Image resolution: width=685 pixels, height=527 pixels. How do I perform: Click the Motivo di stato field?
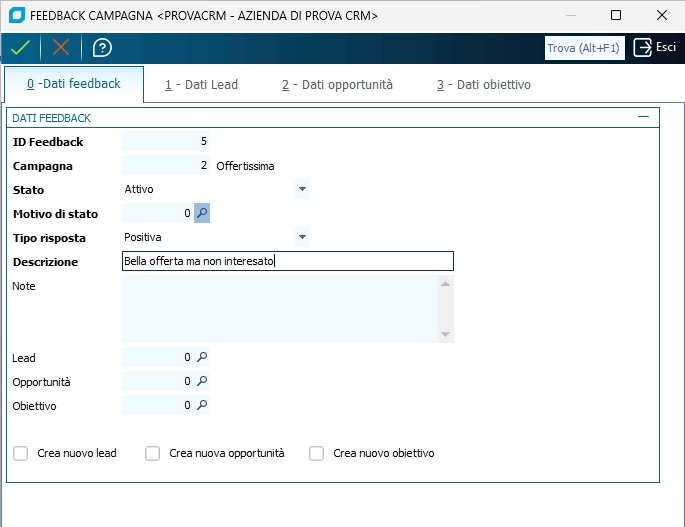(x=158, y=213)
